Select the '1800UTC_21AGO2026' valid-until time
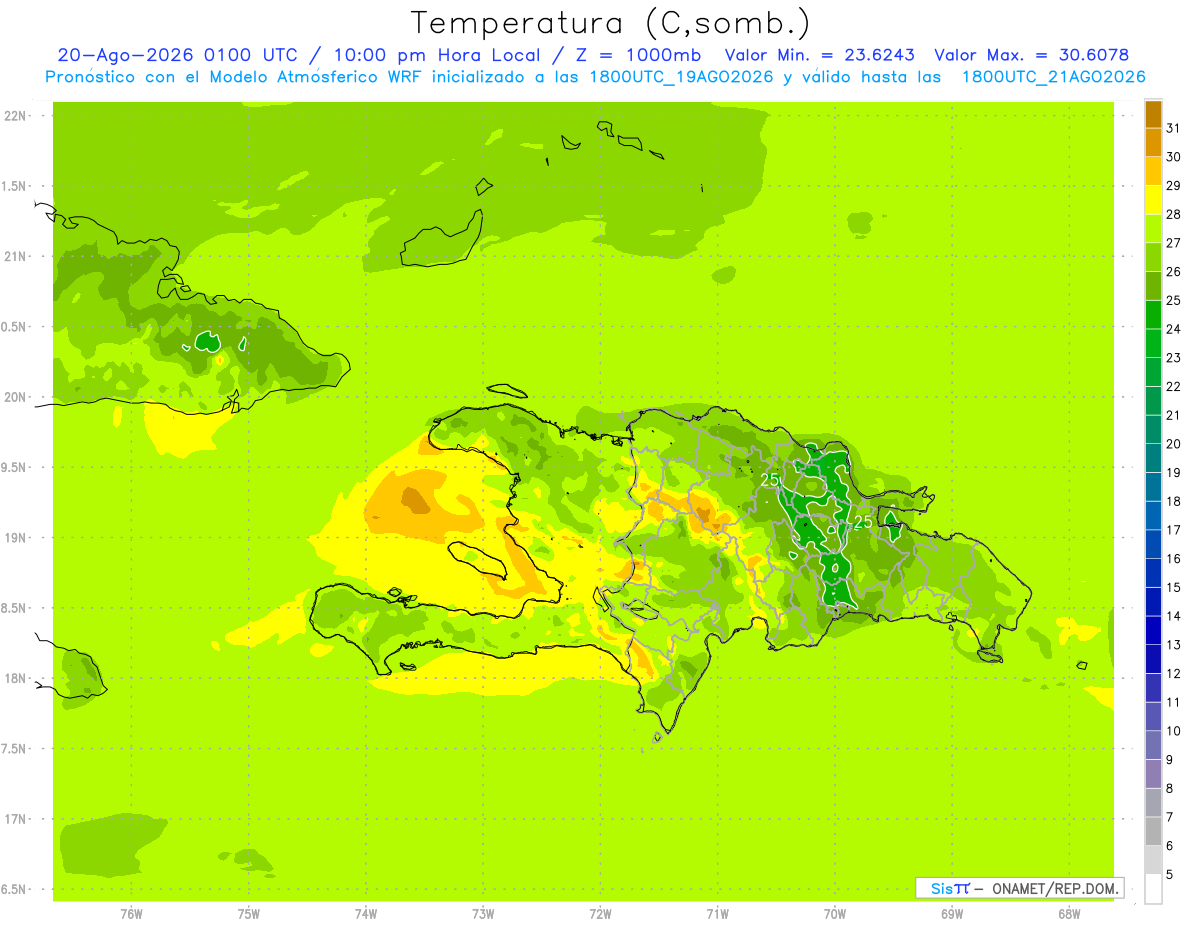 point(1053,77)
